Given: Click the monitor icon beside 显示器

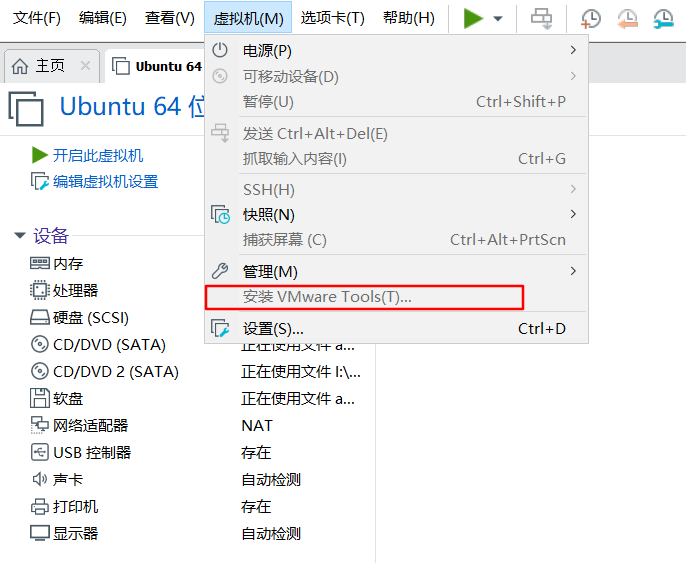Looking at the screenshot, I should click(39, 533).
